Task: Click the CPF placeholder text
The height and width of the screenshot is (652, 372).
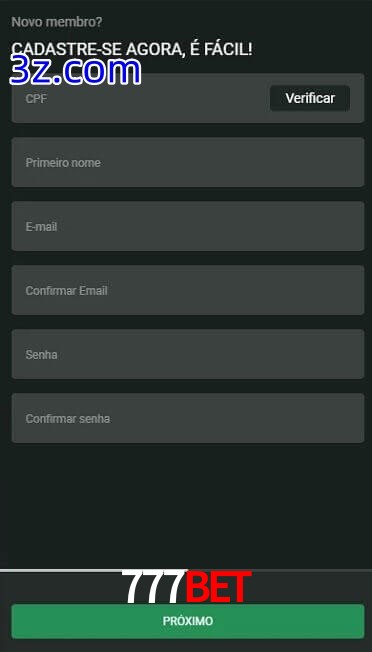Action: 36,99
